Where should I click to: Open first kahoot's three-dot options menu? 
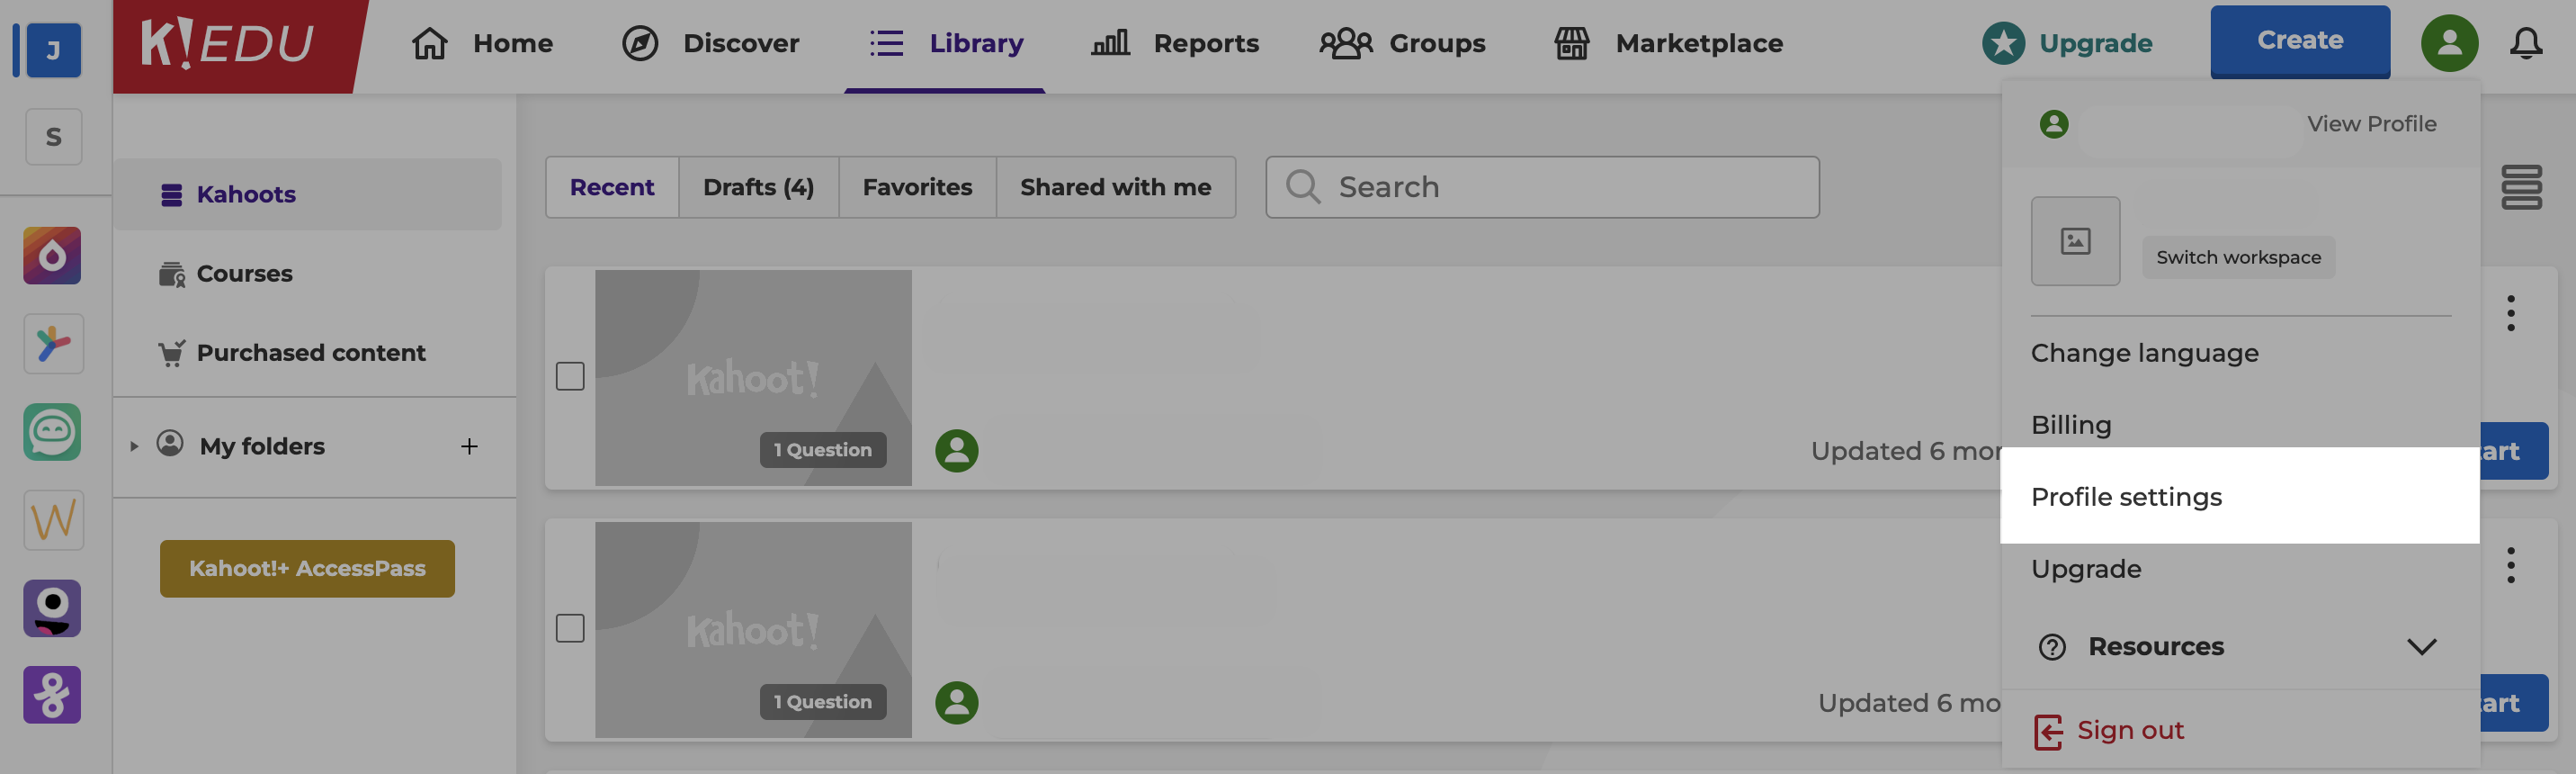2510,313
